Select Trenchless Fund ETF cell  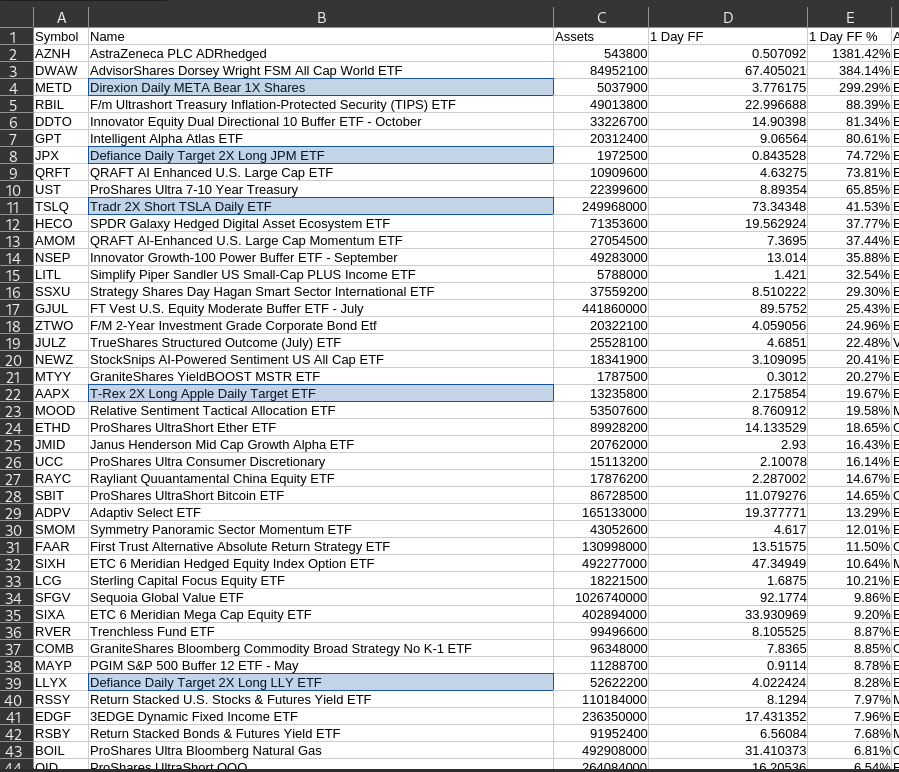(x=321, y=632)
